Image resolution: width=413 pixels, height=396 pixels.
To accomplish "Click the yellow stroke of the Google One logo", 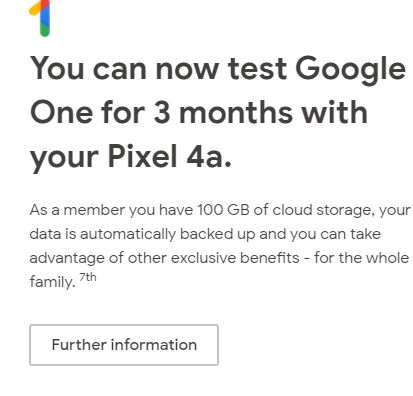I will pos(35,8).
